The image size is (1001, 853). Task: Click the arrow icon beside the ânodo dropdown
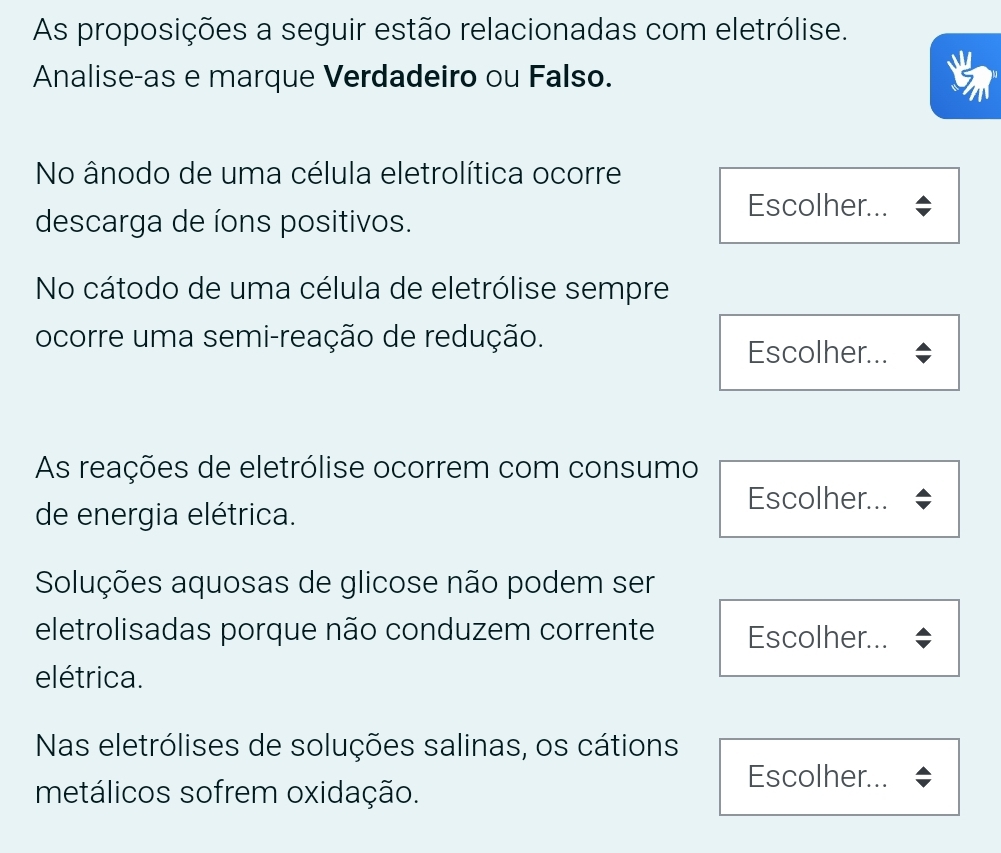point(923,207)
